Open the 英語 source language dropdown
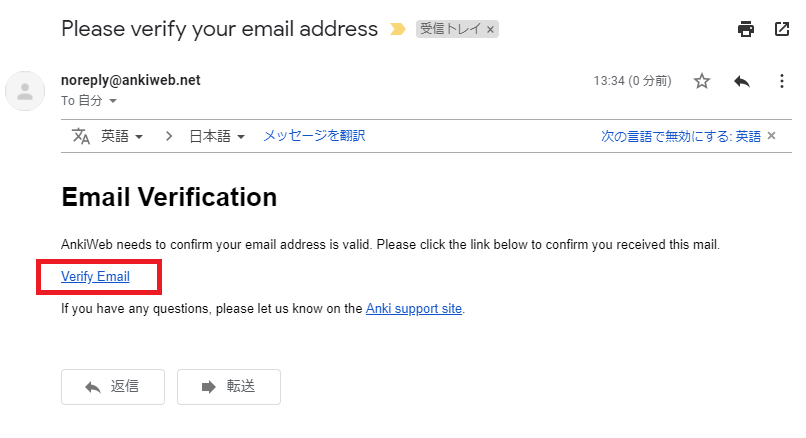 122,136
